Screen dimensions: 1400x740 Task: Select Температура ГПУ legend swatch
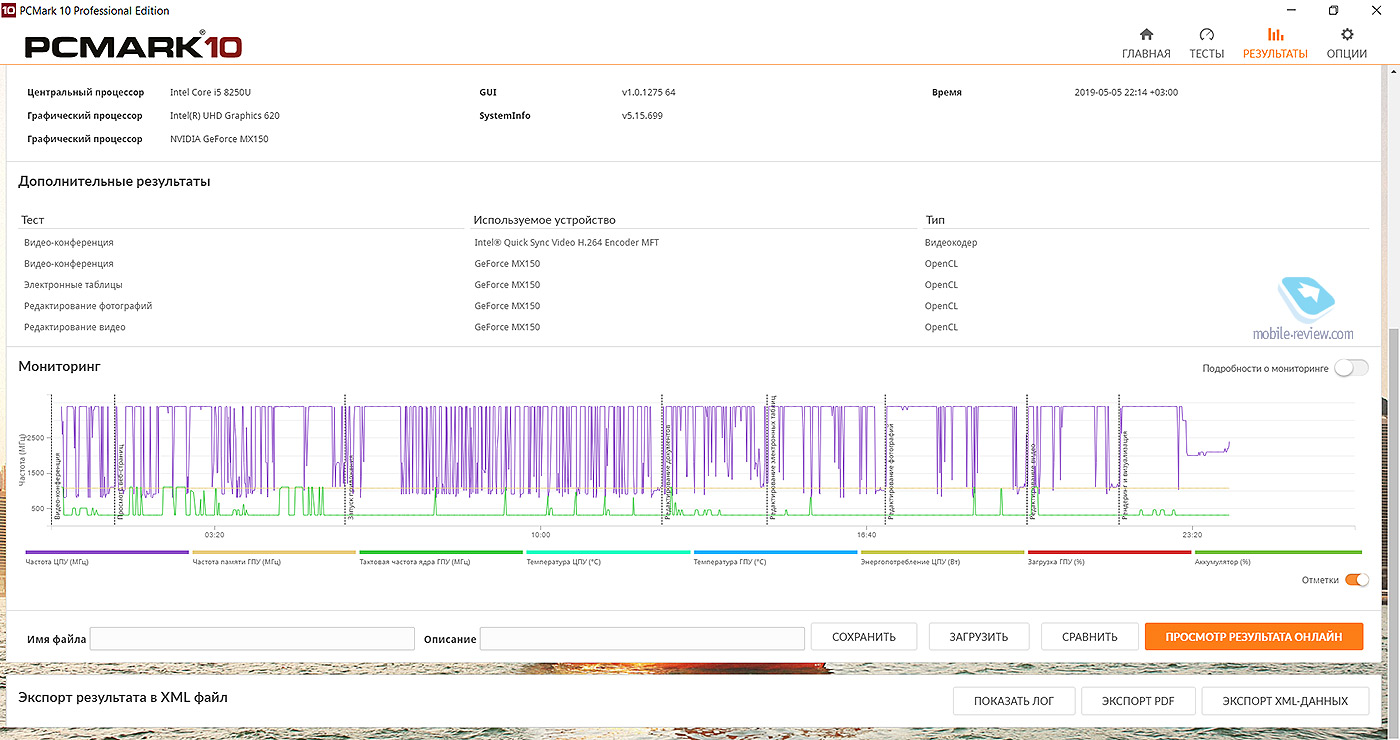[775, 552]
